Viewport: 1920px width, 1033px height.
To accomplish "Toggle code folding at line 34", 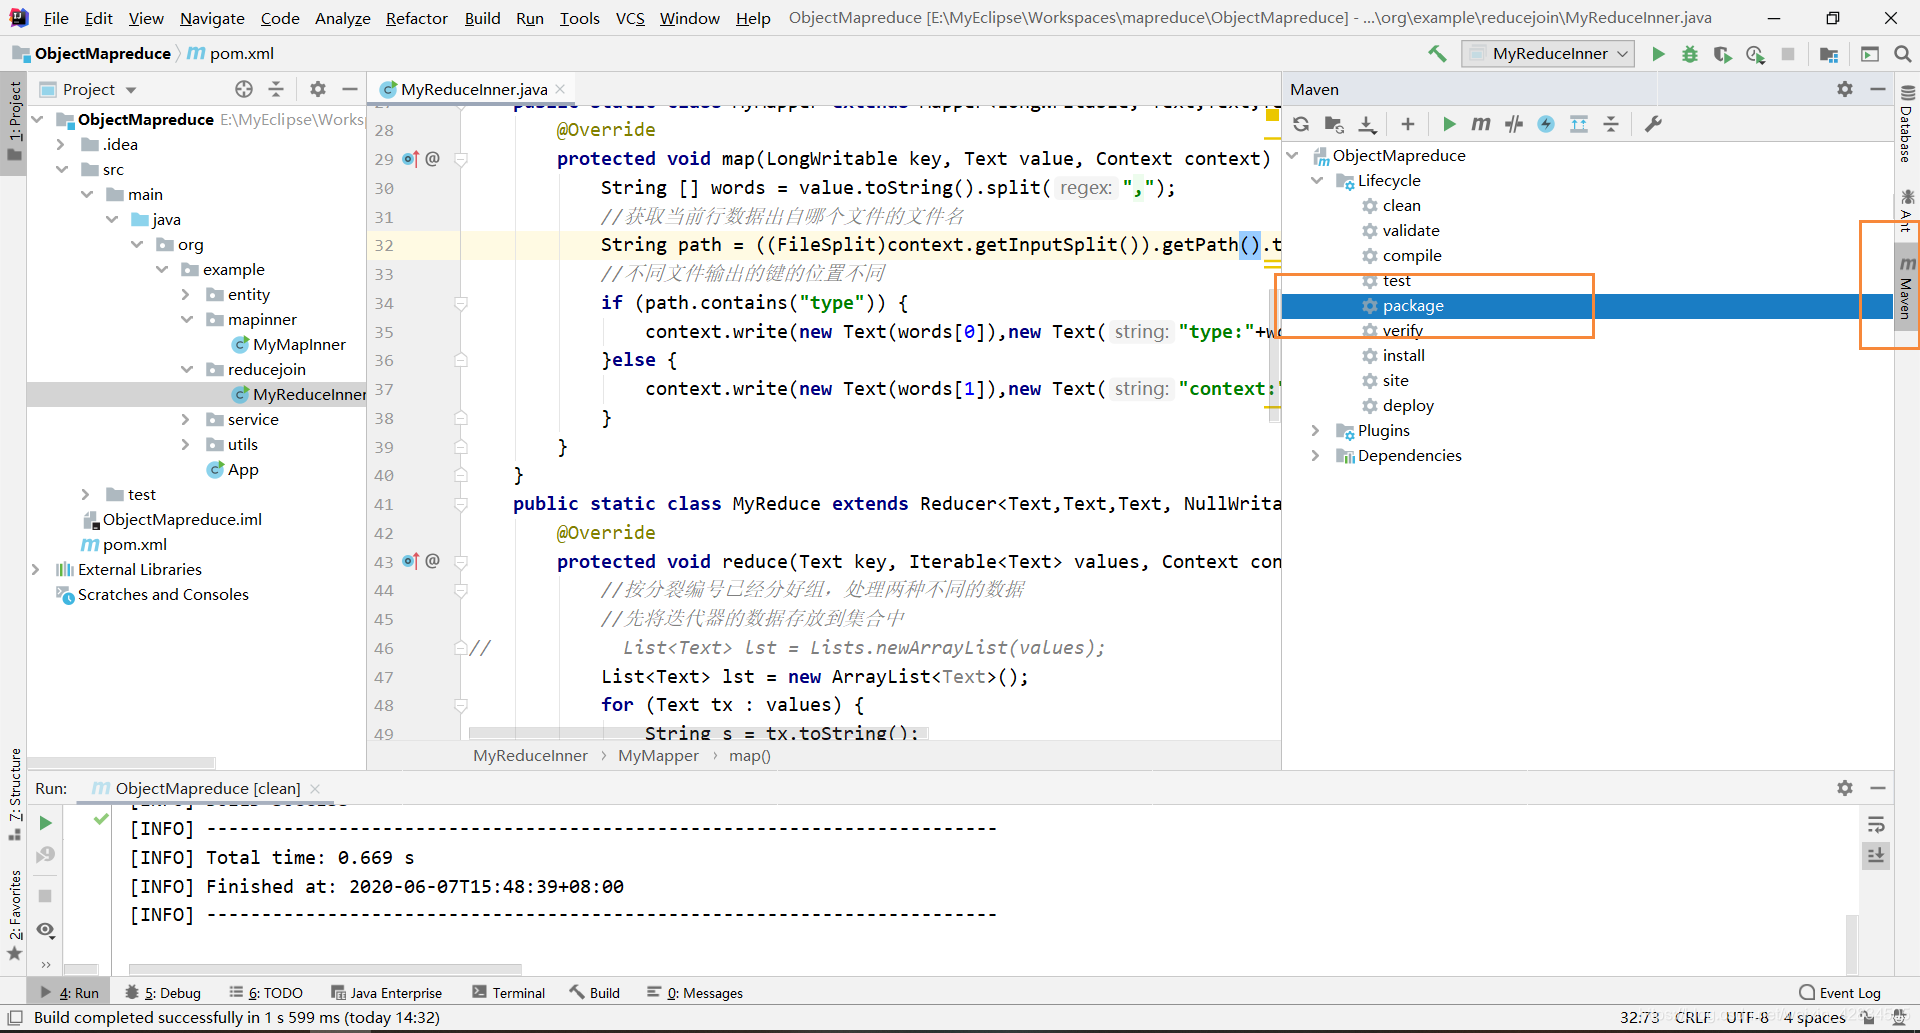I will coord(461,303).
